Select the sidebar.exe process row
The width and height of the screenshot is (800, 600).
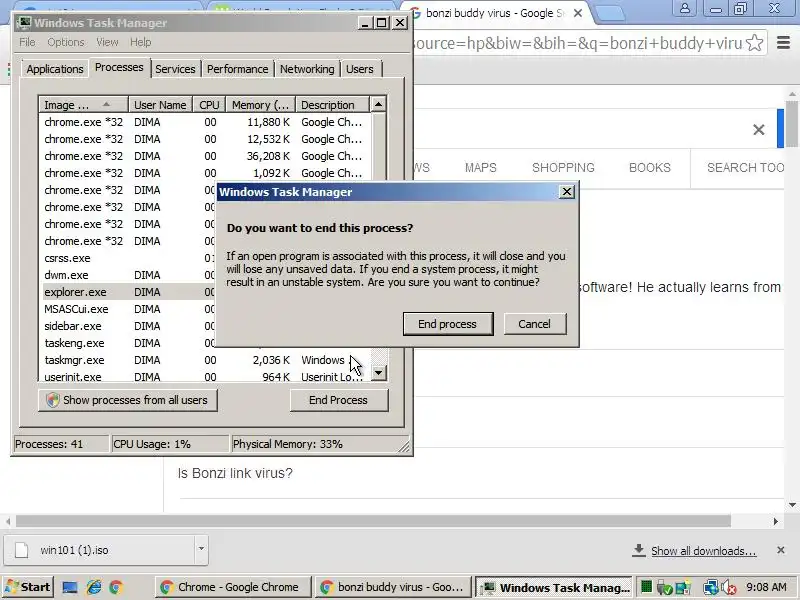128,326
